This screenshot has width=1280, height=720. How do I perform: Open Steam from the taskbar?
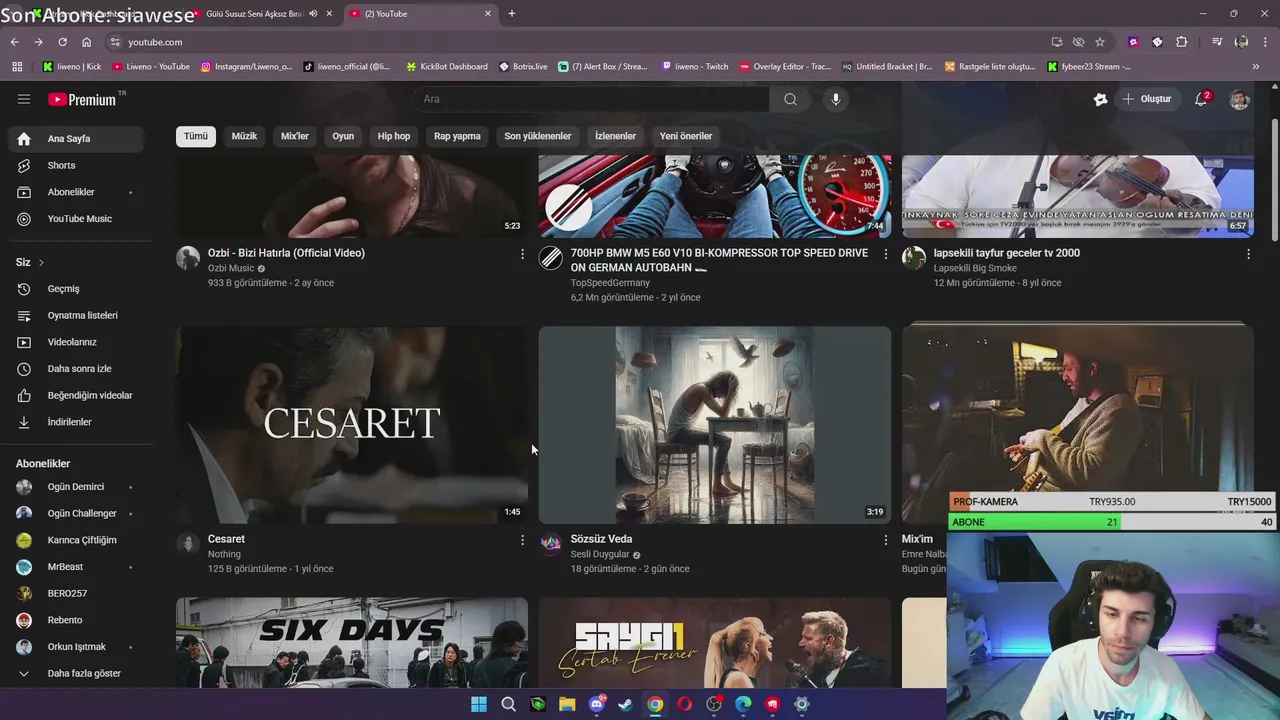pyautogui.click(x=625, y=704)
